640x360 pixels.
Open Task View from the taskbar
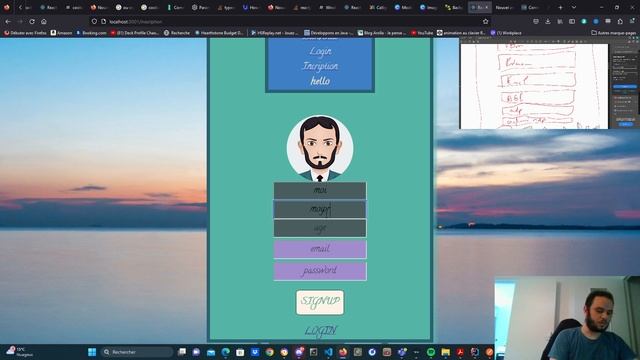click(182, 352)
